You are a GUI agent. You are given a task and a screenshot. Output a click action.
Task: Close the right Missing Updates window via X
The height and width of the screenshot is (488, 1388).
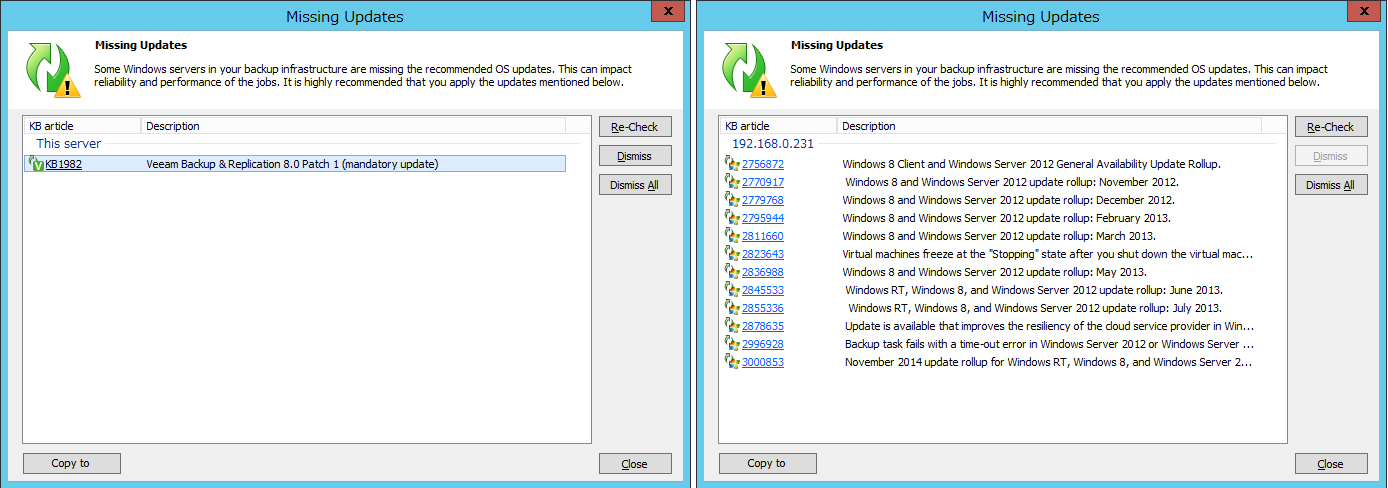pyautogui.click(x=1364, y=11)
